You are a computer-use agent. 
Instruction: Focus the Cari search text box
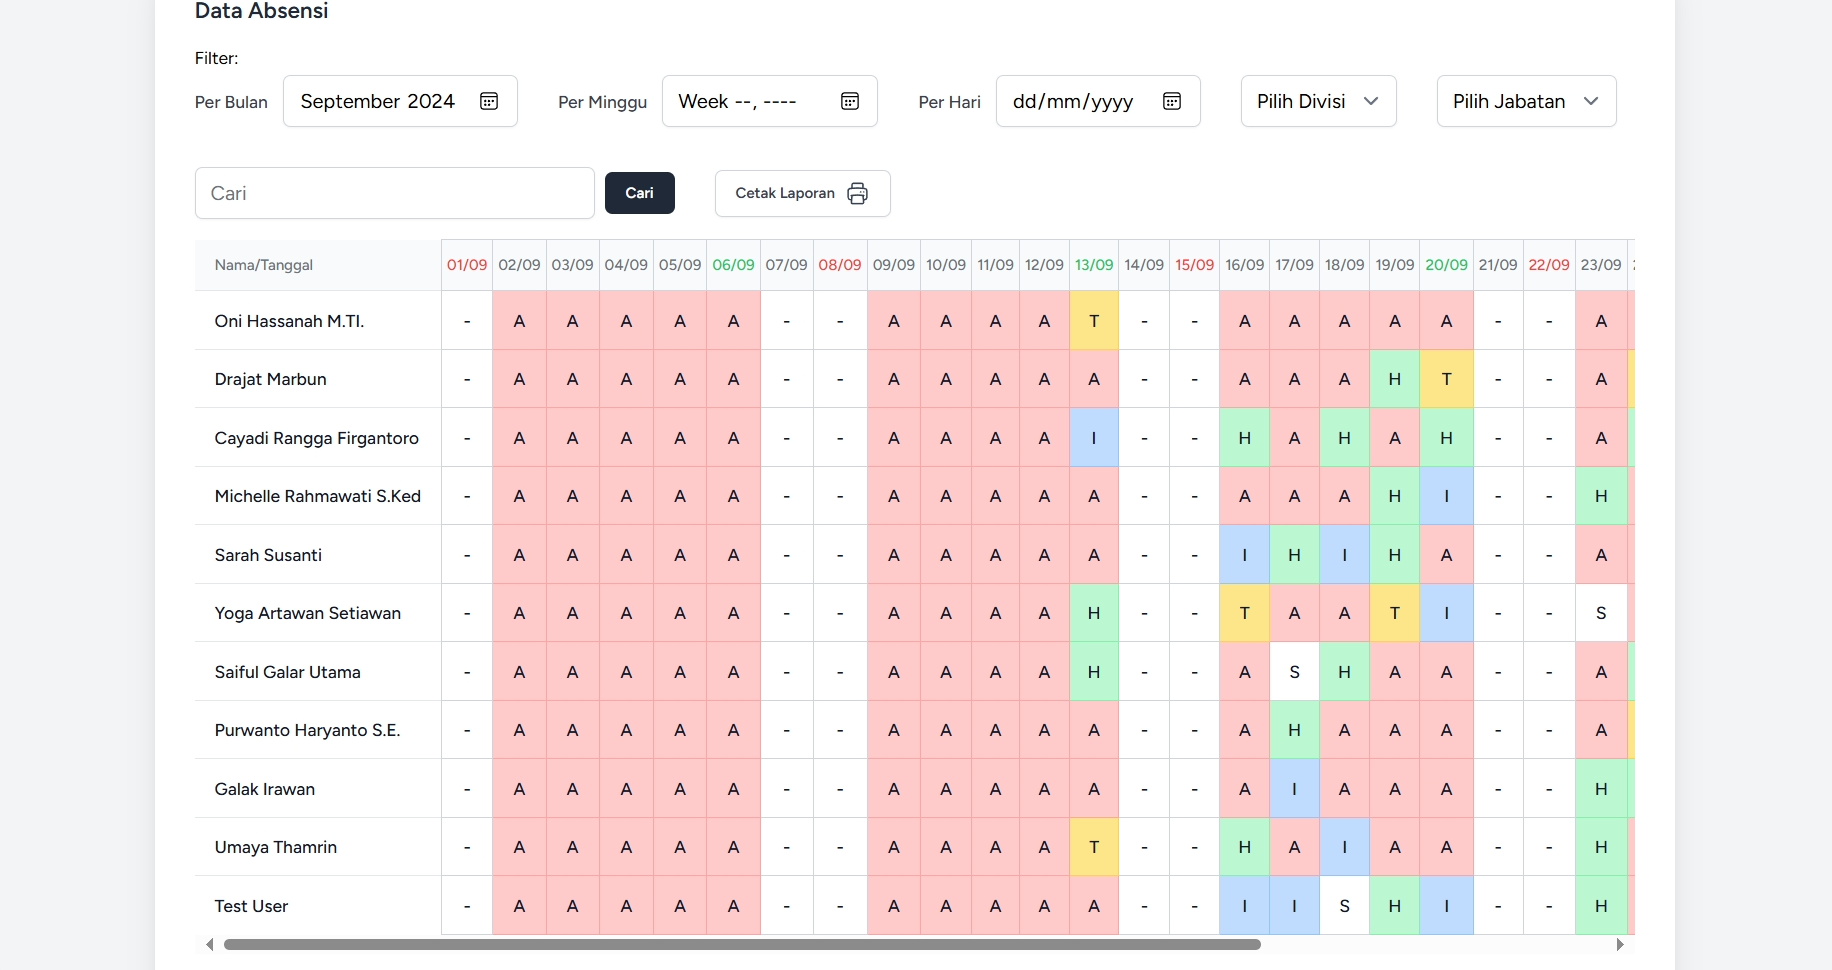point(394,193)
